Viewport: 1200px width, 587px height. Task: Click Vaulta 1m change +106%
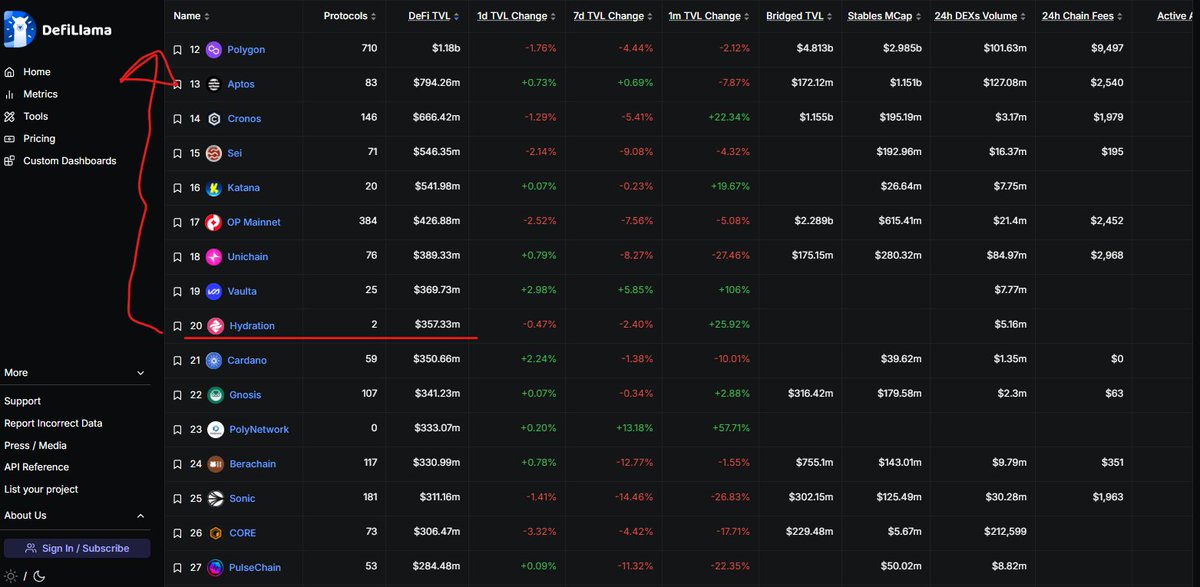pos(732,291)
